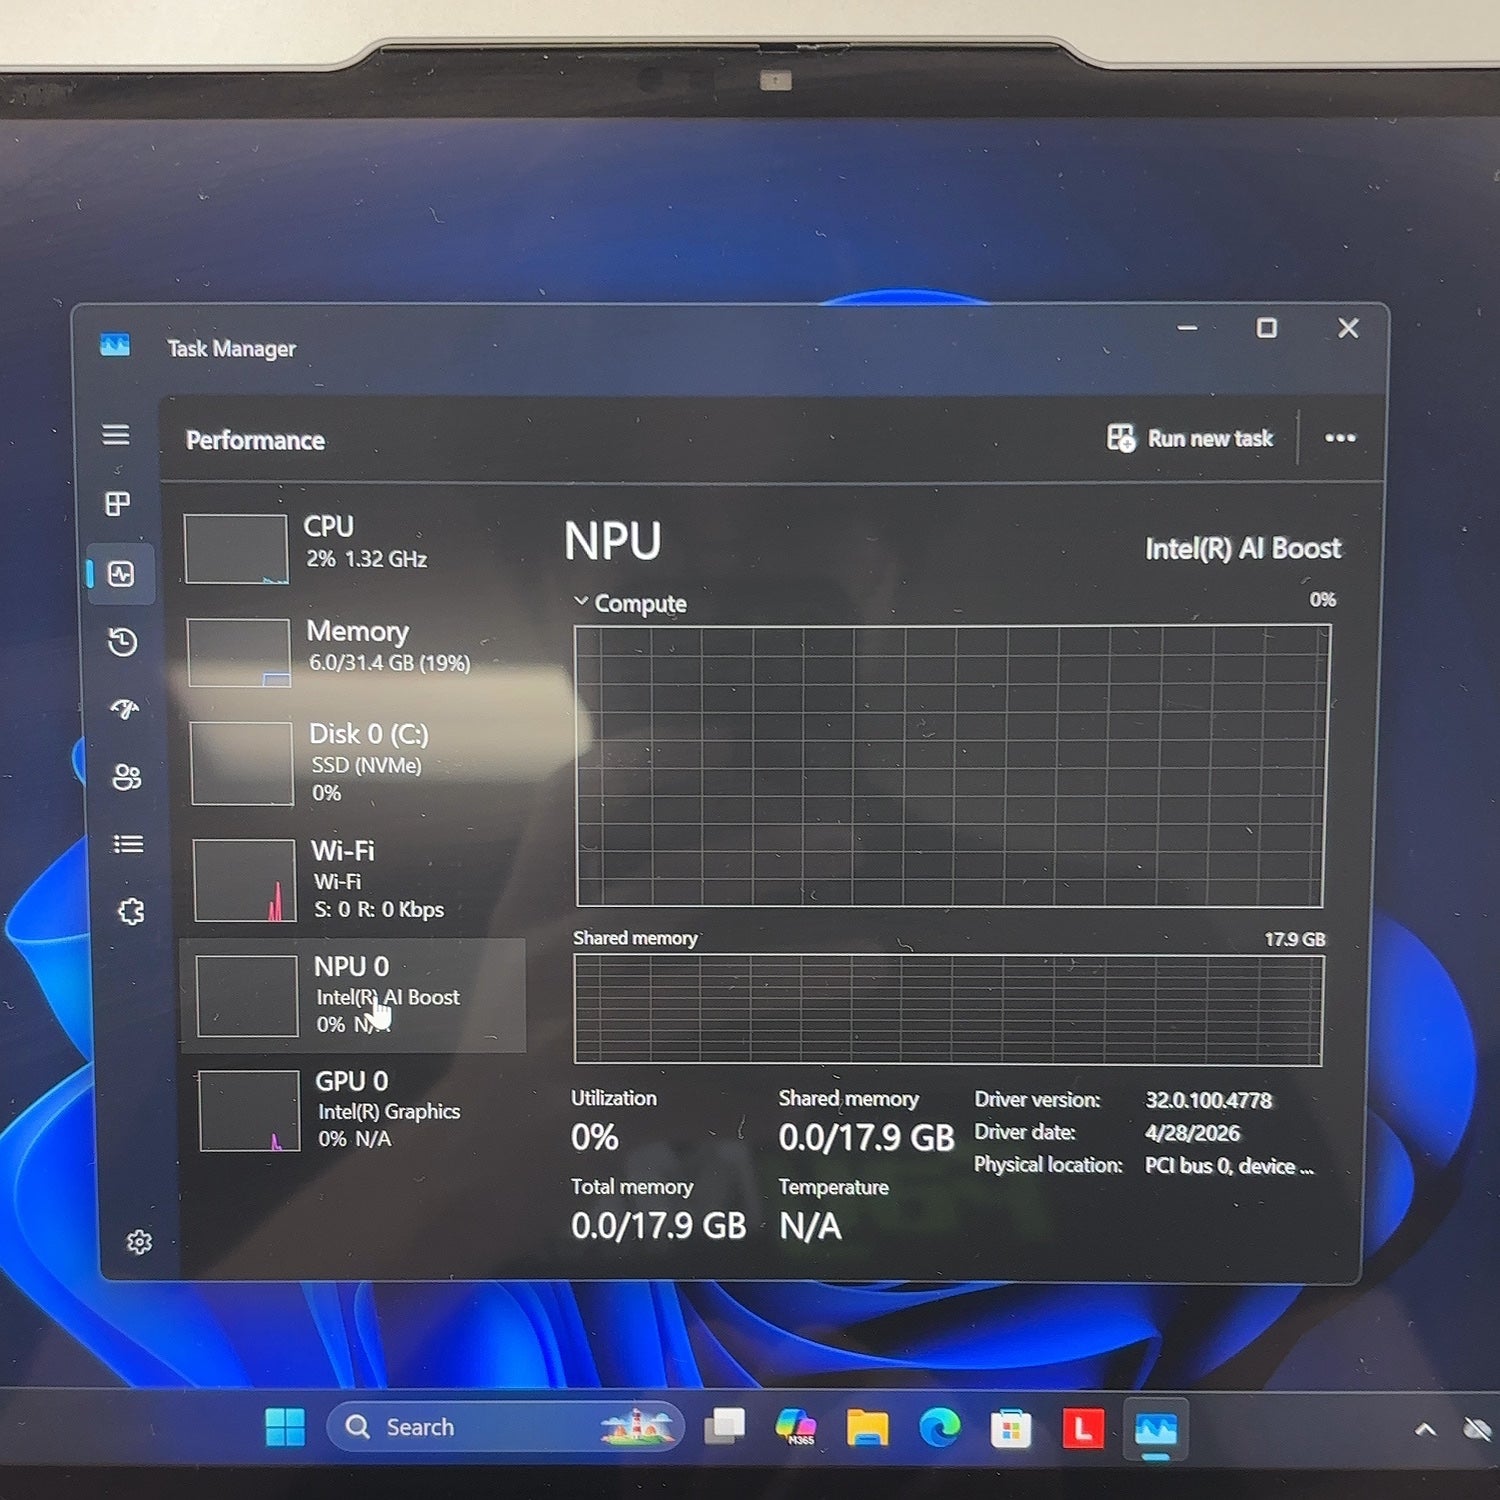Image resolution: width=1500 pixels, height=1500 pixels.
Task: Close the Task Manager window
Action: click(x=1348, y=328)
